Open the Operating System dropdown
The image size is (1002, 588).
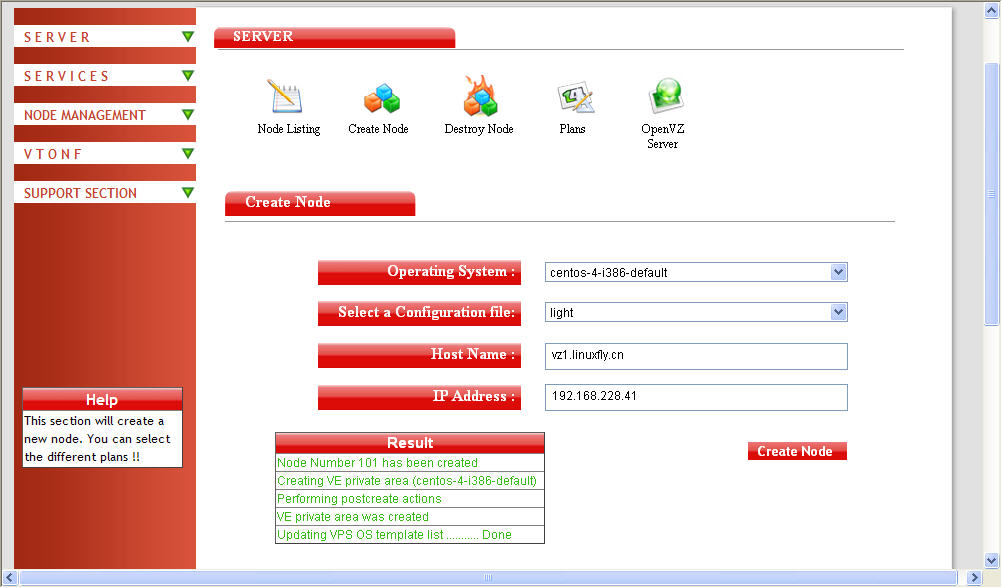click(838, 272)
